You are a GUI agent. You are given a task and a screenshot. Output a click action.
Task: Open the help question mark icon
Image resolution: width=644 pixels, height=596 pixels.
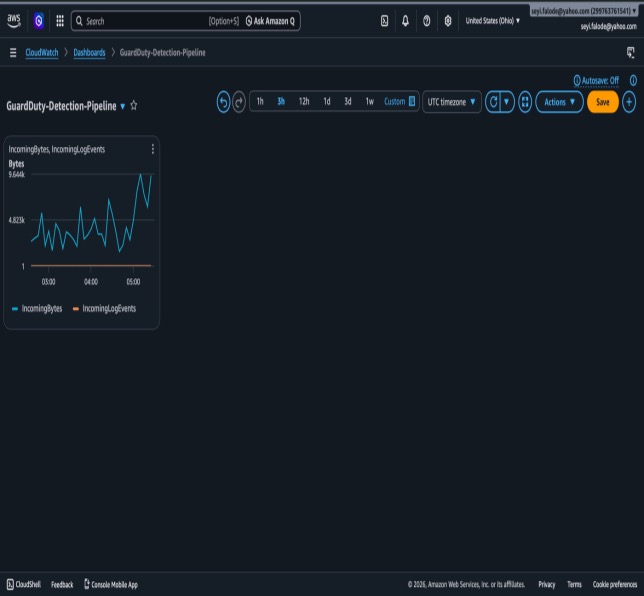427,21
